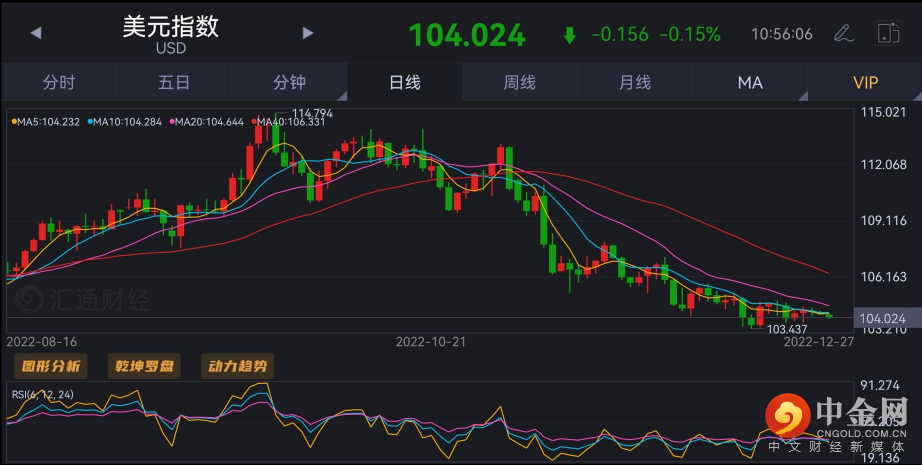
Task: Click the layout toggle icon at top right
Action: (887, 33)
